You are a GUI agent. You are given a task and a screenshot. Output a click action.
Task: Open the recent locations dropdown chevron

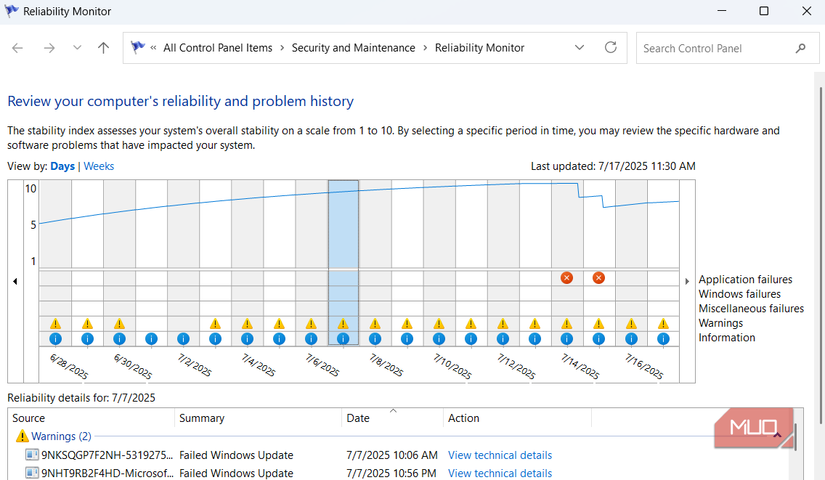tap(77, 48)
